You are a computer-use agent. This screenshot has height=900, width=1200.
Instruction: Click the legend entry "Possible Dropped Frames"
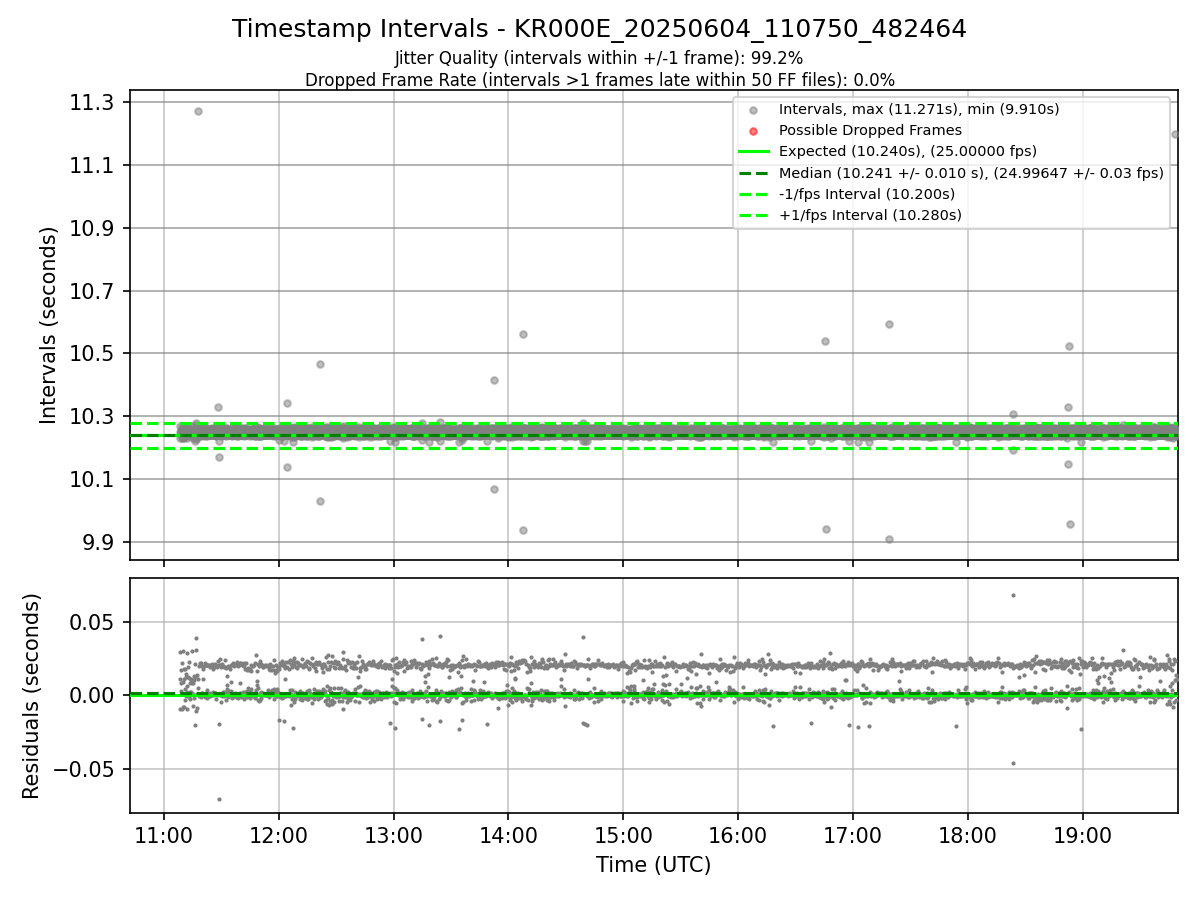tap(870, 130)
